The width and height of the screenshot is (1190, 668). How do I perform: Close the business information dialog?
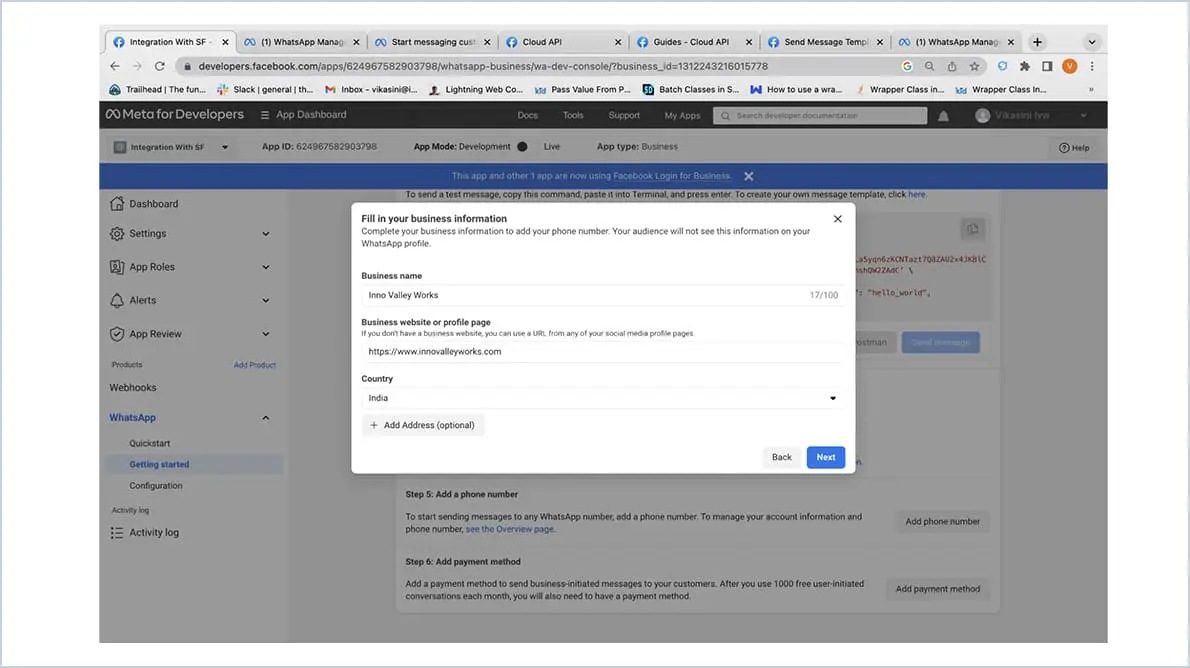pos(837,219)
